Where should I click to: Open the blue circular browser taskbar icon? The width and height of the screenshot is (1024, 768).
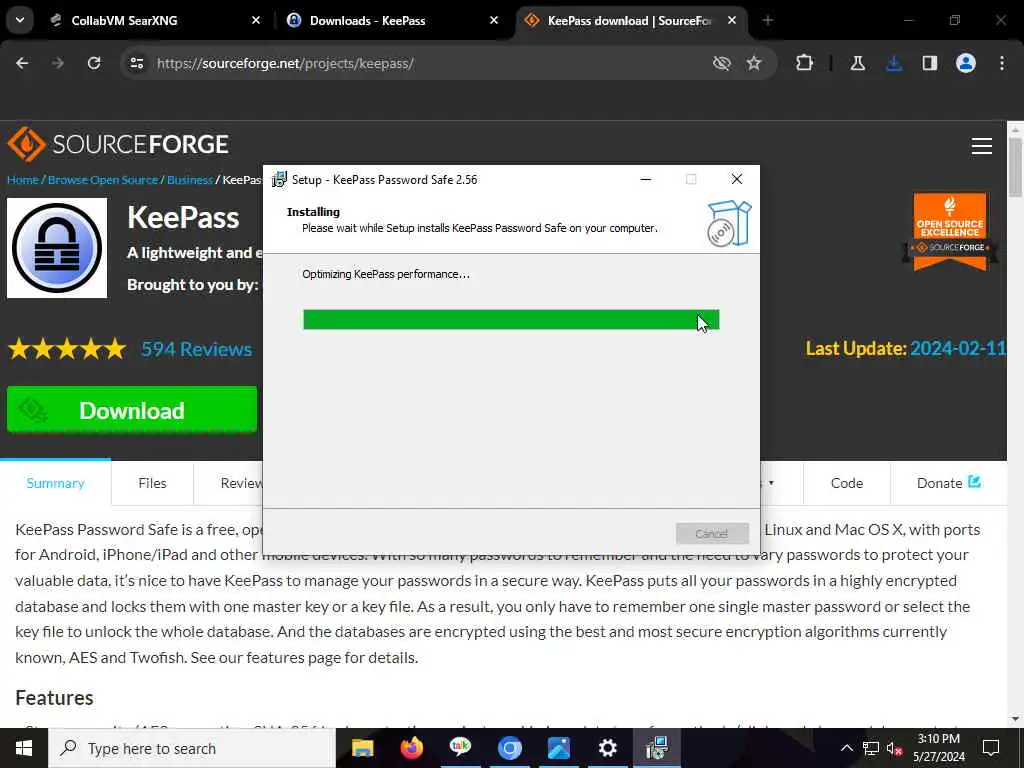[509, 748]
